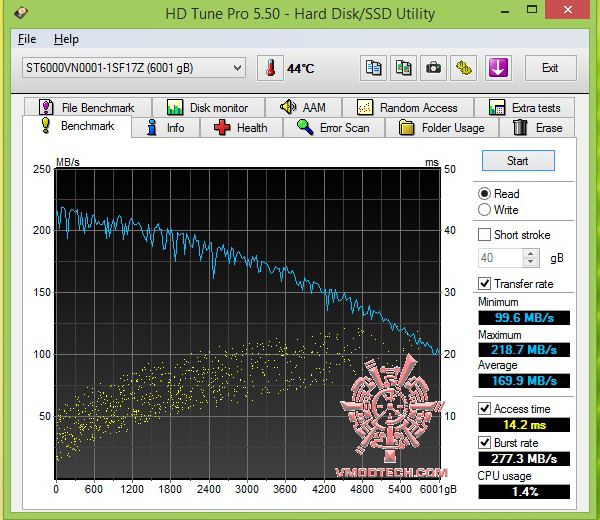Save screenshot with the camera icon
Image resolution: width=600 pixels, height=520 pixels.
(x=433, y=68)
